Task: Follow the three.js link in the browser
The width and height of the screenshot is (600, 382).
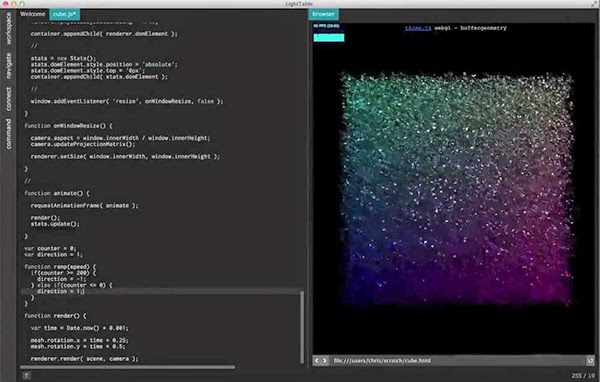Action: point(418,28)
